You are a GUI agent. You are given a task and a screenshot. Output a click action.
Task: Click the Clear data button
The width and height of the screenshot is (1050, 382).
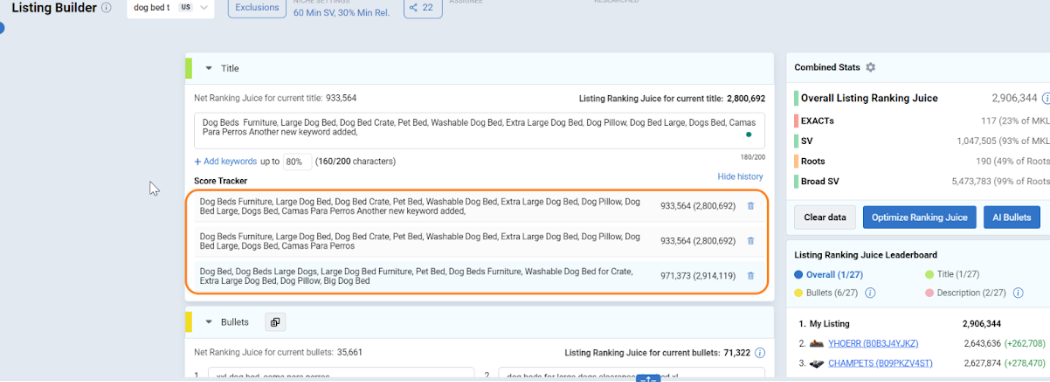pos(825,217)
